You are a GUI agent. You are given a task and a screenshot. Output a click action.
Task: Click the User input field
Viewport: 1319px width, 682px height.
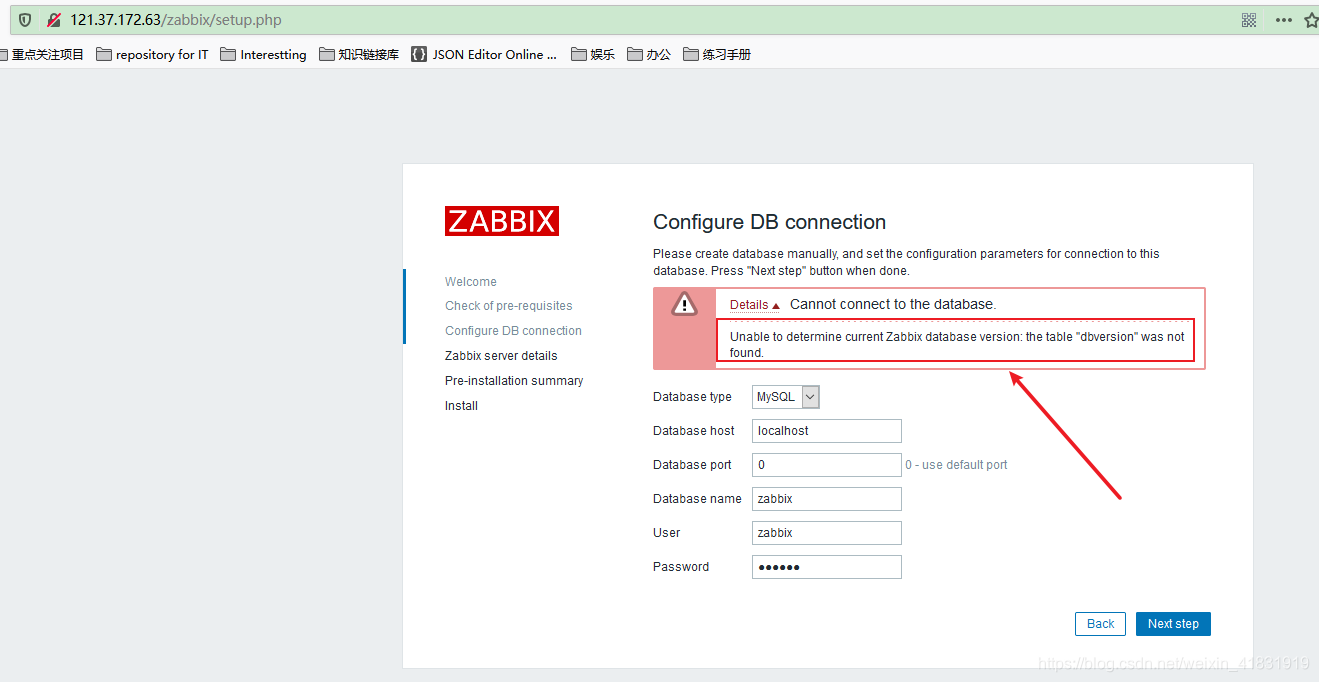[x=827, y=533]
